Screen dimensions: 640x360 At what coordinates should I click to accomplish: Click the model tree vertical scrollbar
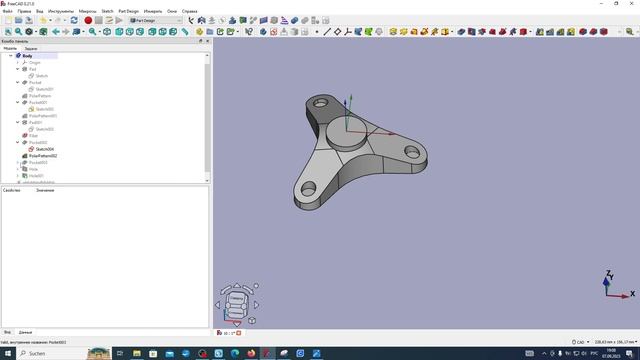(207, 118)
